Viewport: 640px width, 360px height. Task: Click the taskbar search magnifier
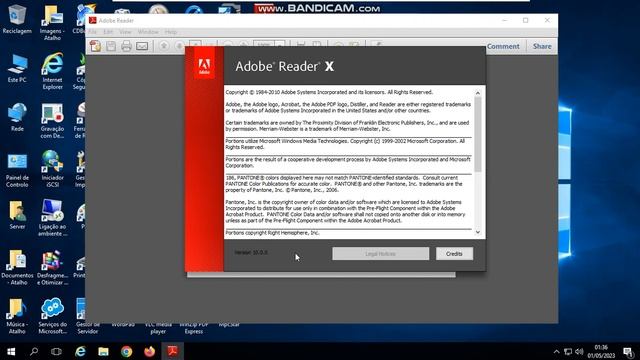point(34,351)
